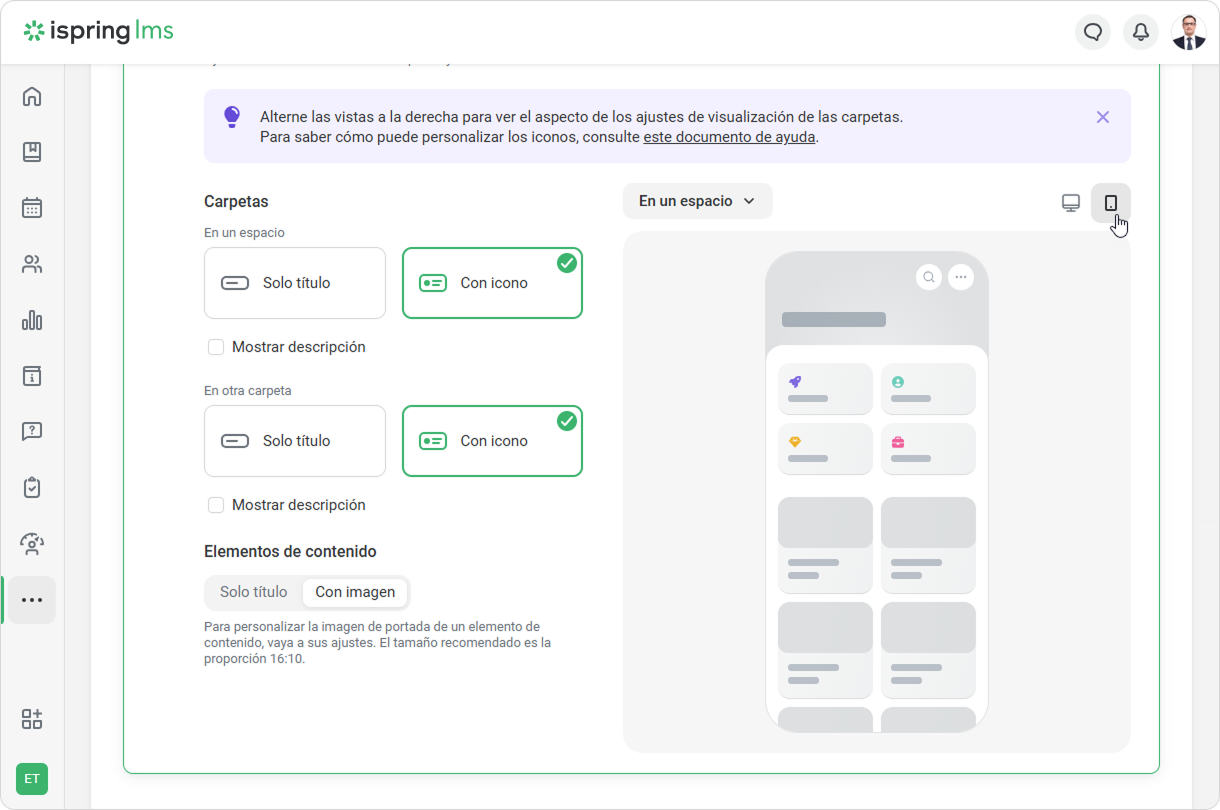Select the Con imagen content tab
The height and width of the screenshot is (810, 1220).
[x=355, y=592]
